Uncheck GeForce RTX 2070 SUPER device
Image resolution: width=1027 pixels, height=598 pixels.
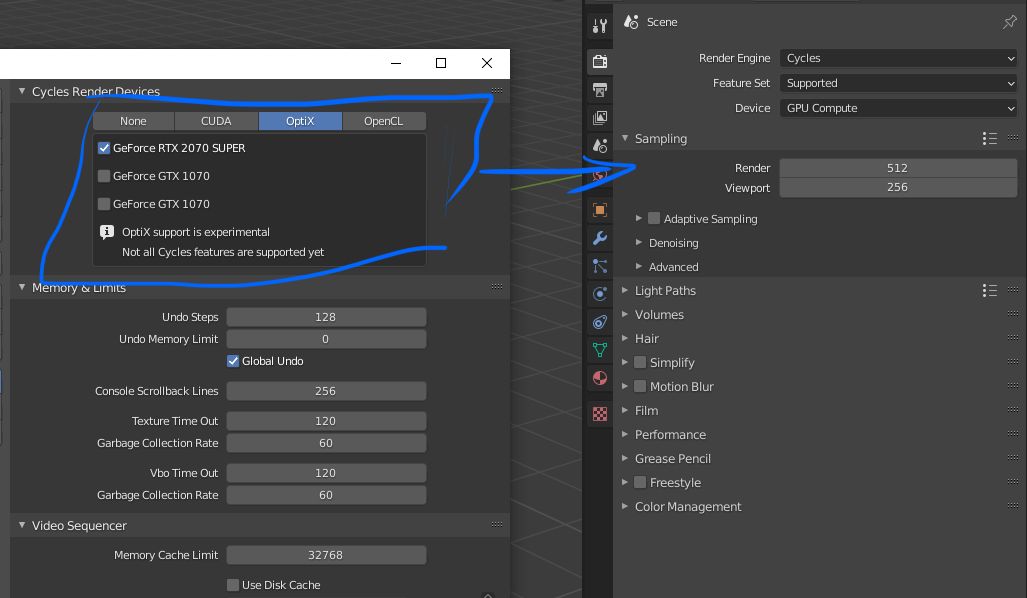[x=103, y=148]
